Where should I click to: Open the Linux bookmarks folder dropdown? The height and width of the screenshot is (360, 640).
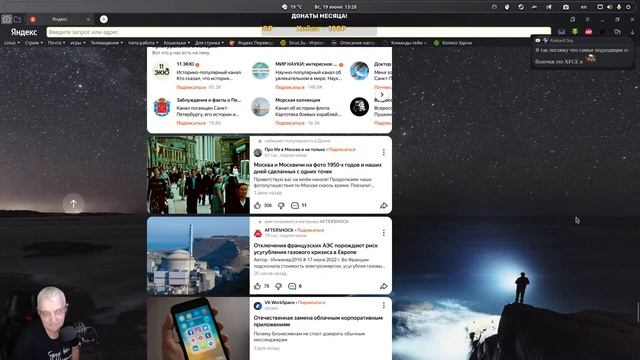(x=12, y=42)
